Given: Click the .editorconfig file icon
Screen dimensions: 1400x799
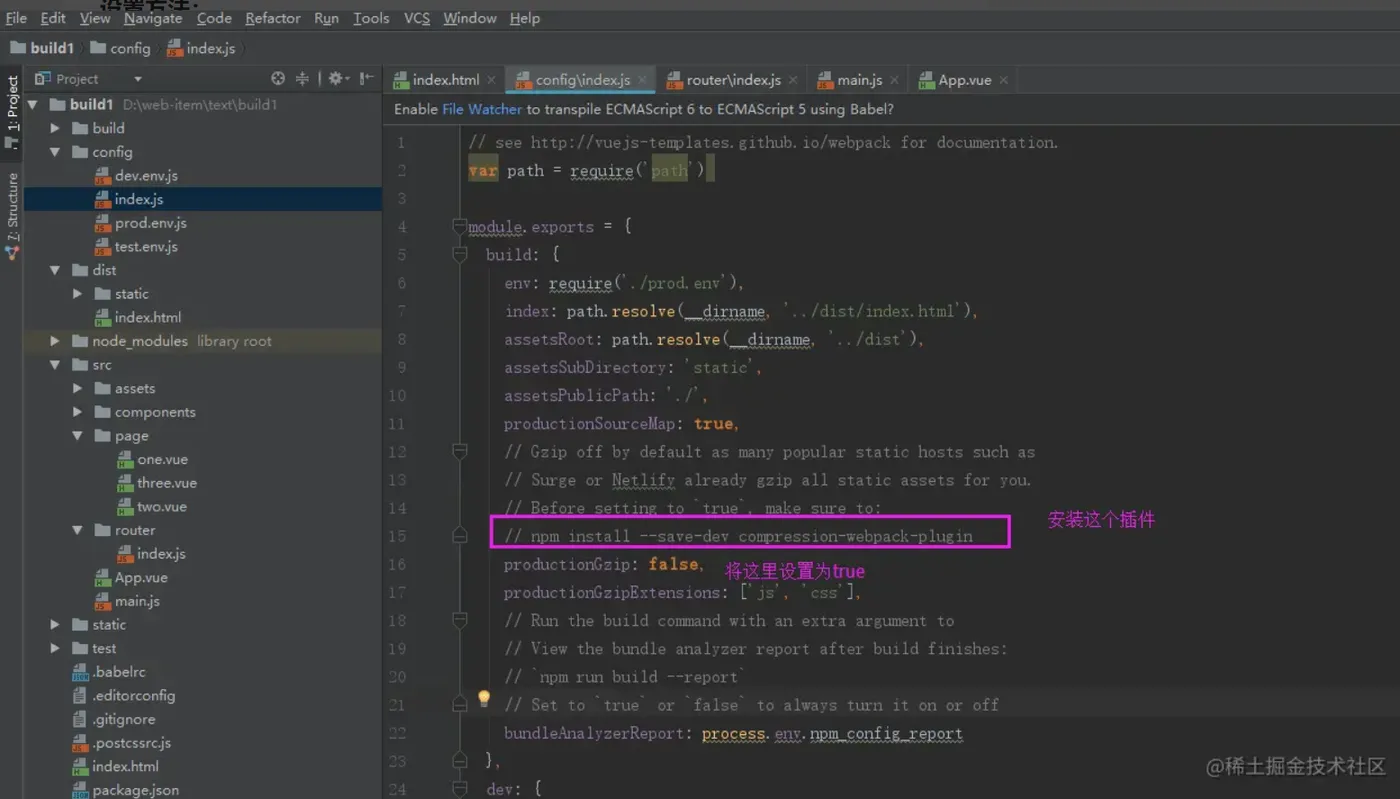Looking at the screenshot, I should [81, 696].
